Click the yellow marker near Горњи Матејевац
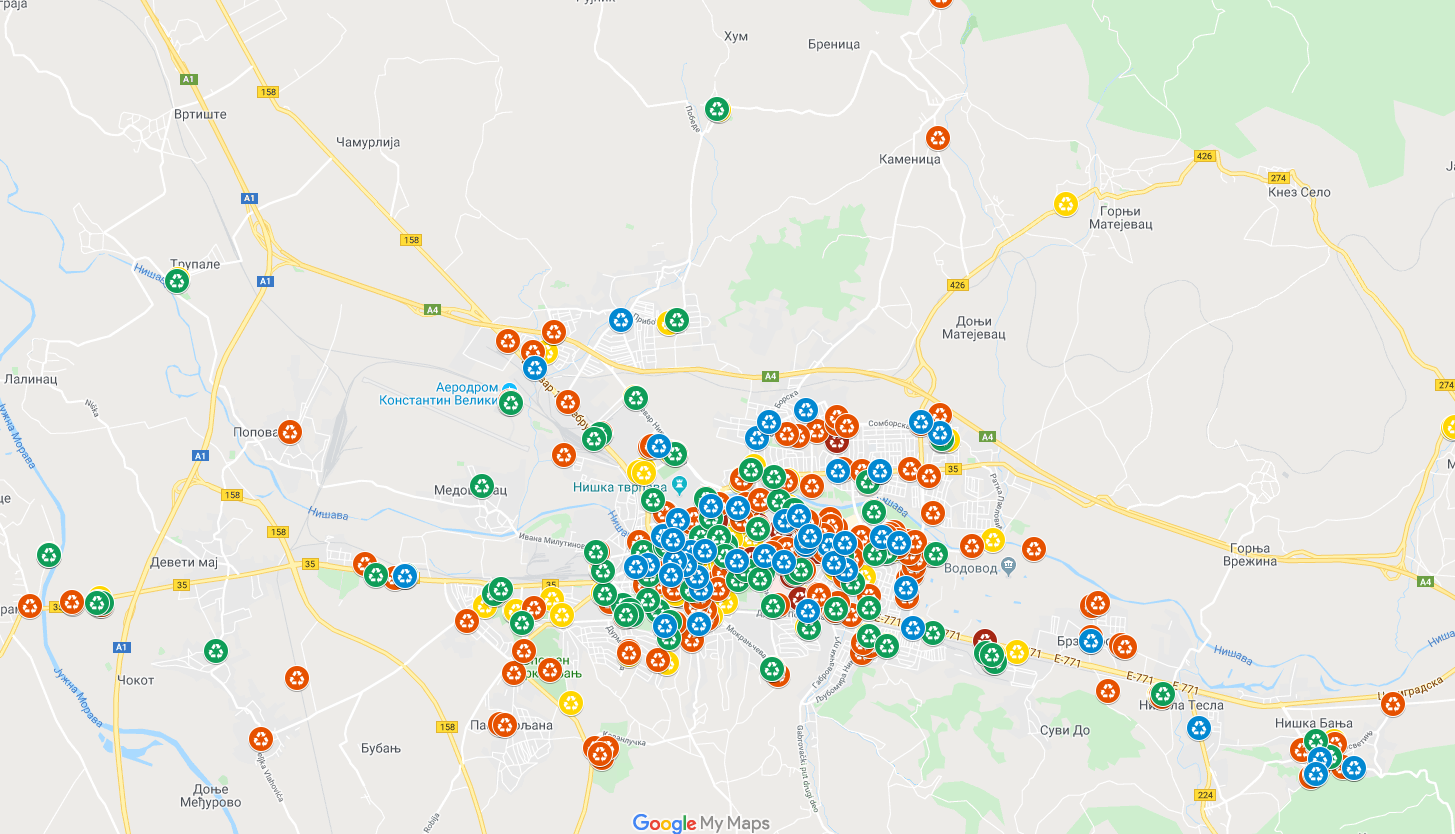Viewport: 1455px width, 834px height. coord(1066,203)
